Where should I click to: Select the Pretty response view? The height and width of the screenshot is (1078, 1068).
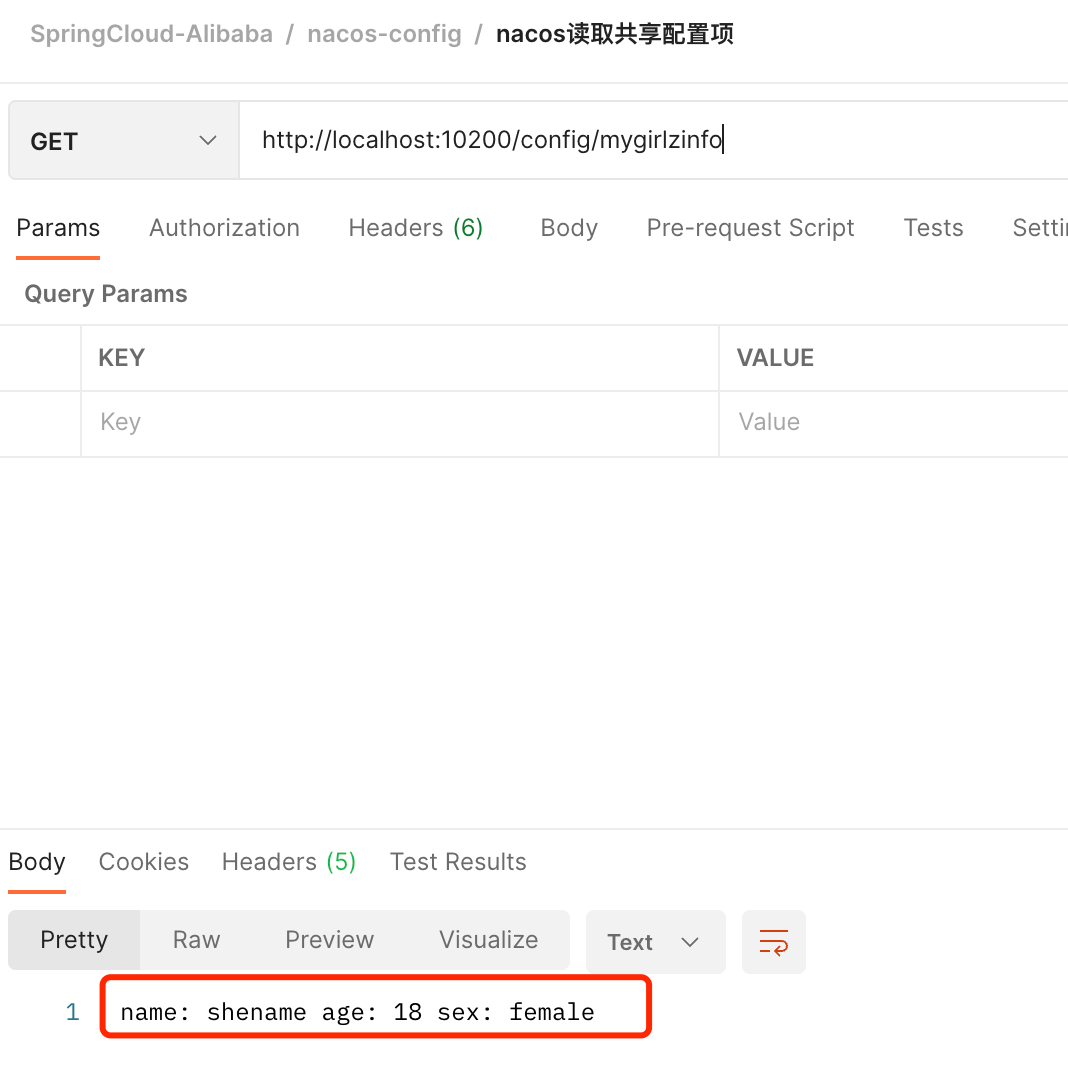coord(74,940)
